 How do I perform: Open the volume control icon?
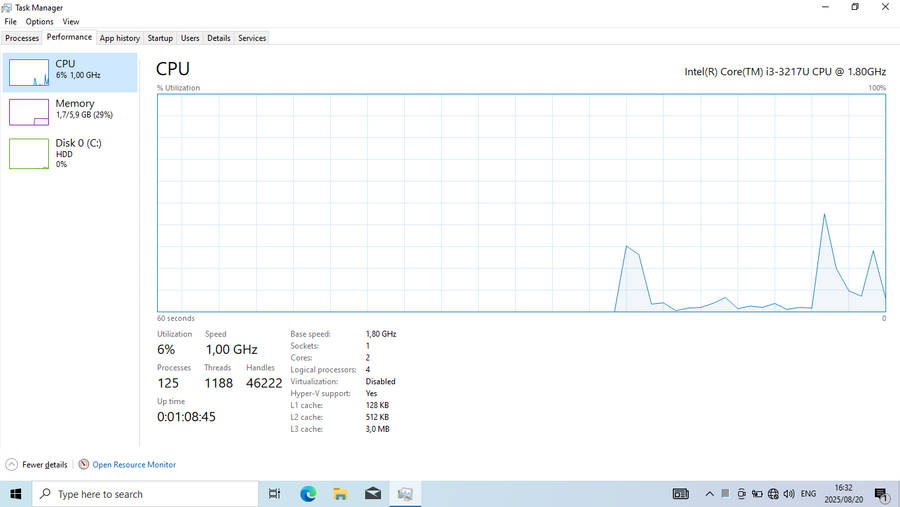789,494
